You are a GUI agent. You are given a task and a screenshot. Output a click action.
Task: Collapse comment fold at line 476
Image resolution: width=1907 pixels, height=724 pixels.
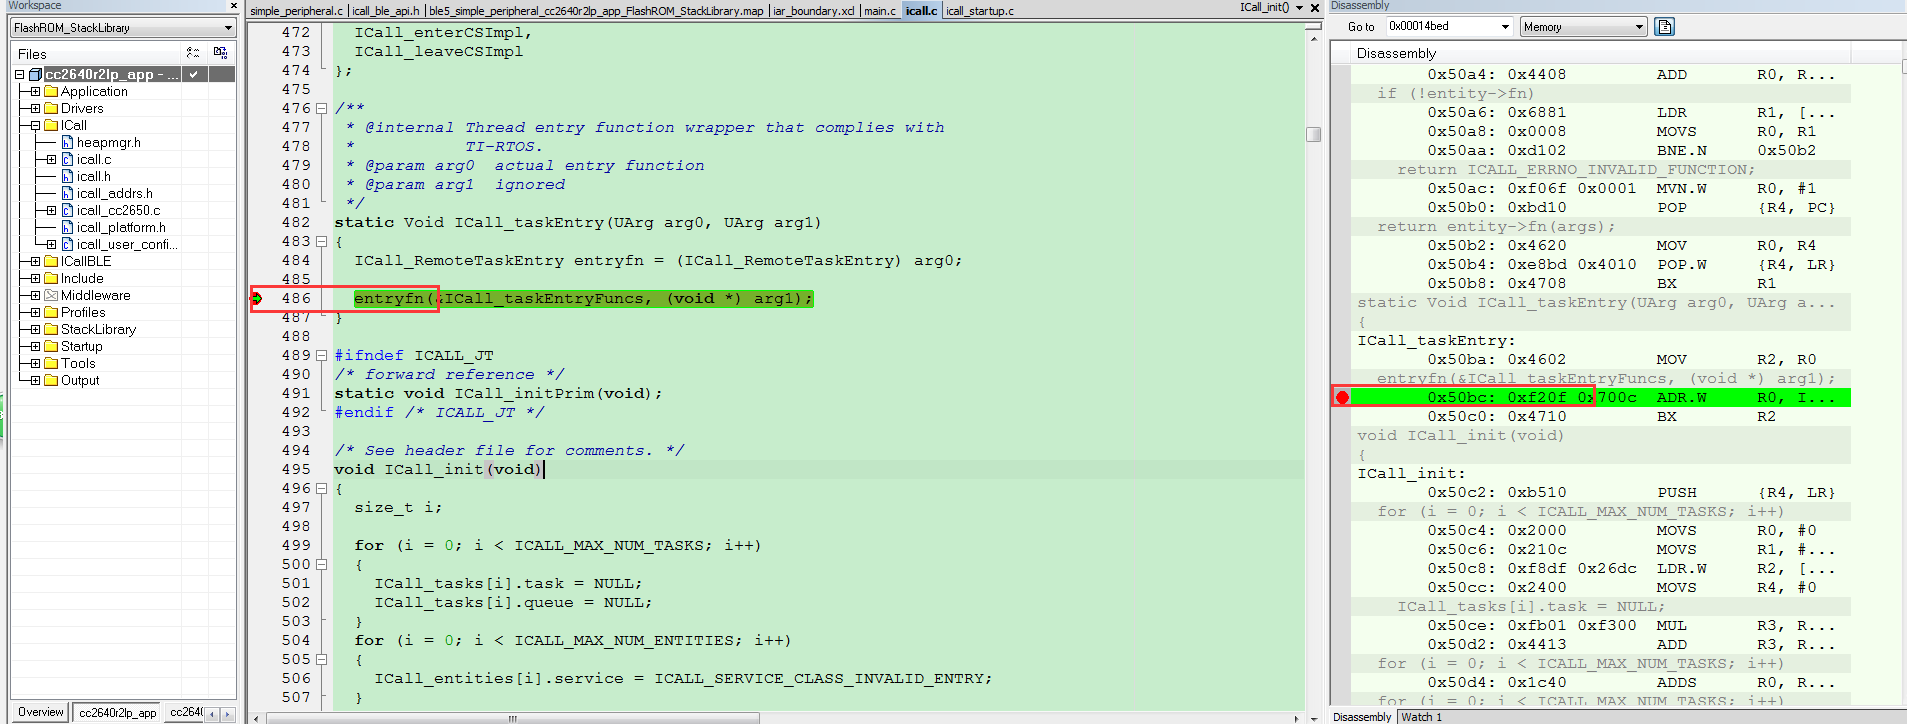tap(321, 109)
